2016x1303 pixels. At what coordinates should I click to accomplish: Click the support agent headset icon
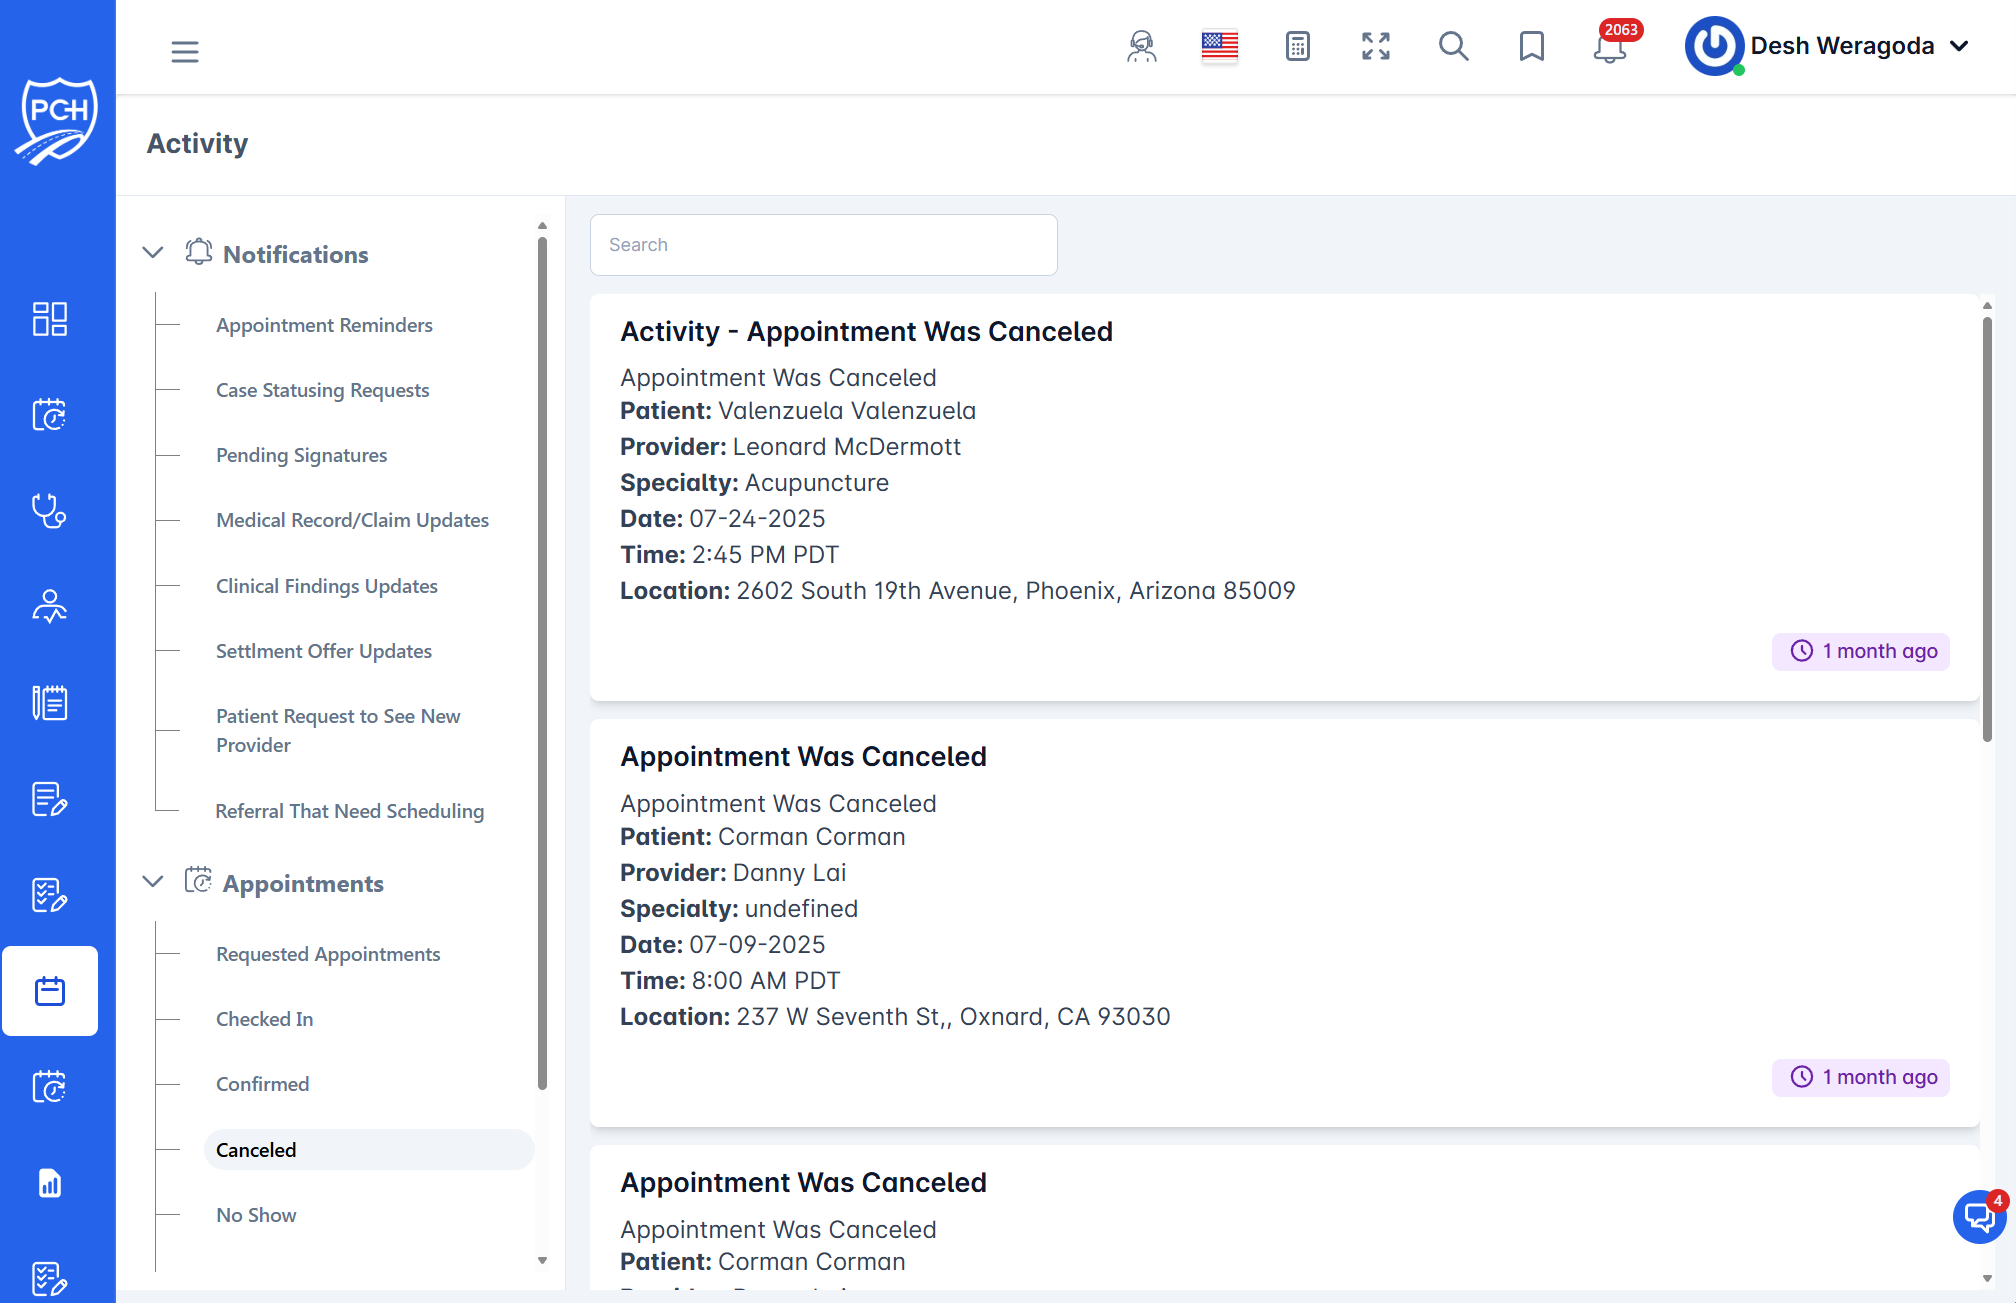pyautogui.click(x=1141, y=46)
